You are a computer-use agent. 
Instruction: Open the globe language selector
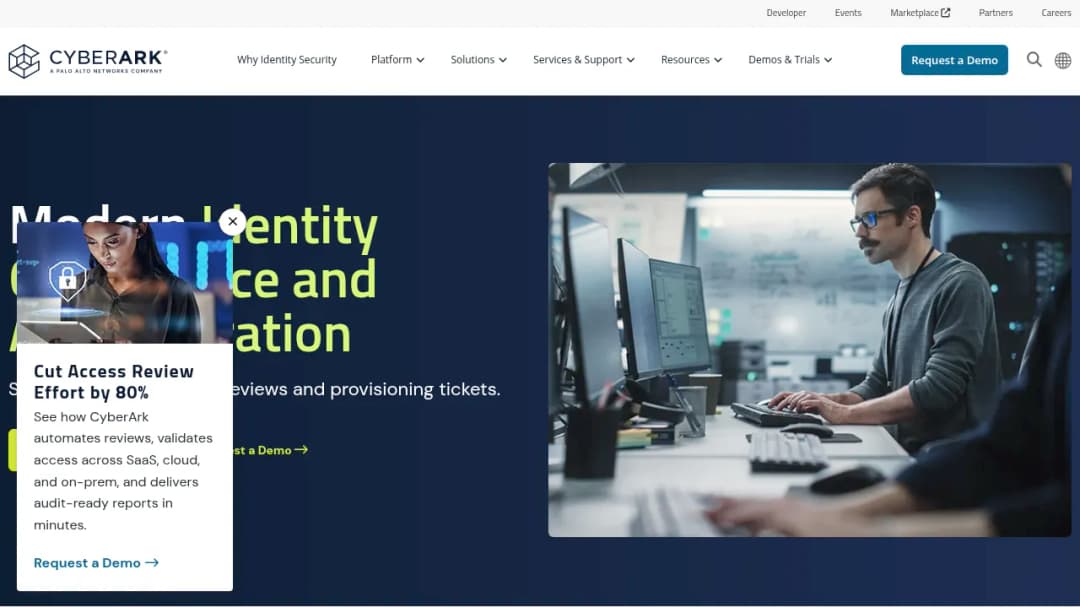point(1063,61)
